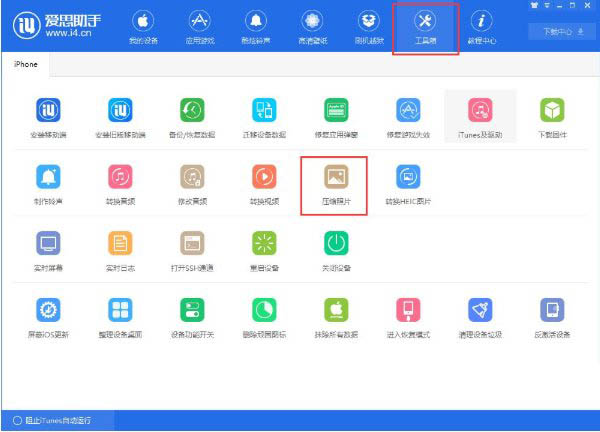Go to 酷炫铃声 ringtones section
This screenshot has height=432, width=600.
tap(256, 28)
